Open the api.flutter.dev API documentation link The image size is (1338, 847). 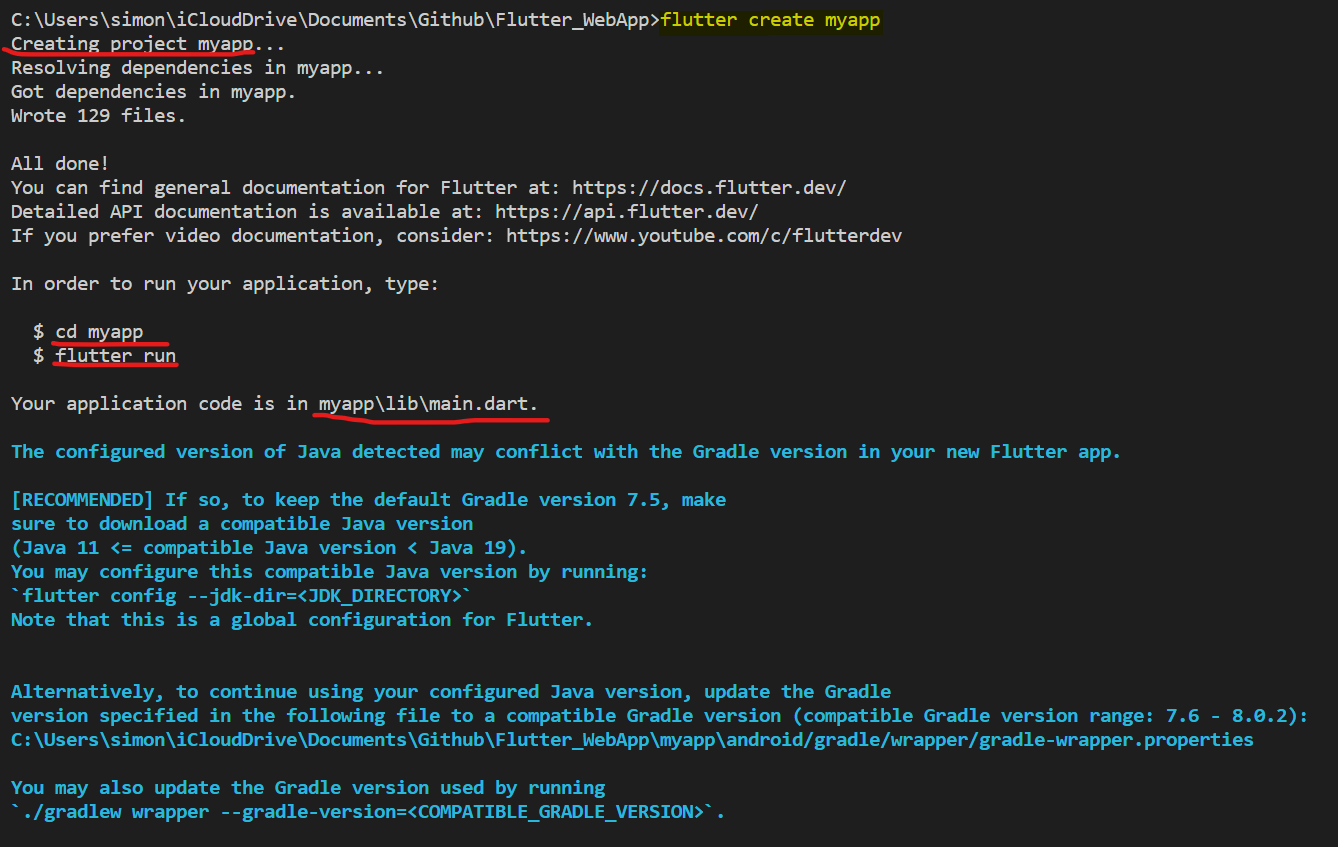pos(627,212)
